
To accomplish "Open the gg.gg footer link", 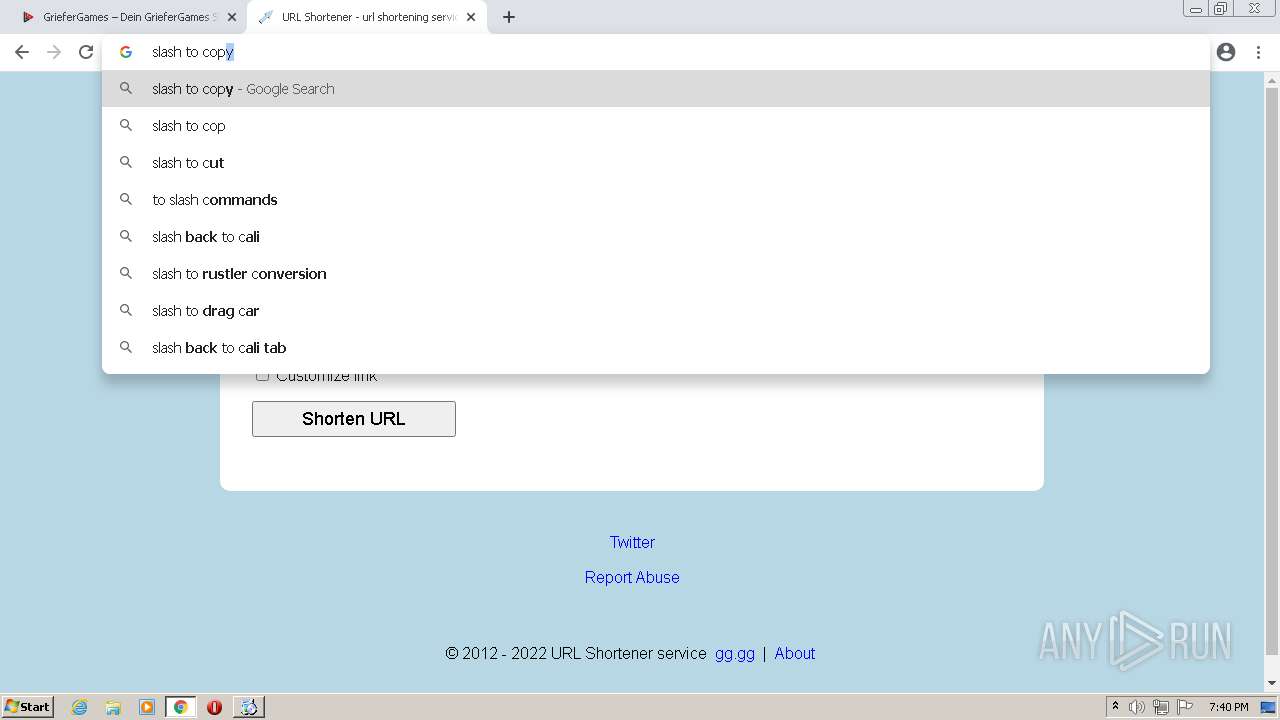I will [735, 653].
